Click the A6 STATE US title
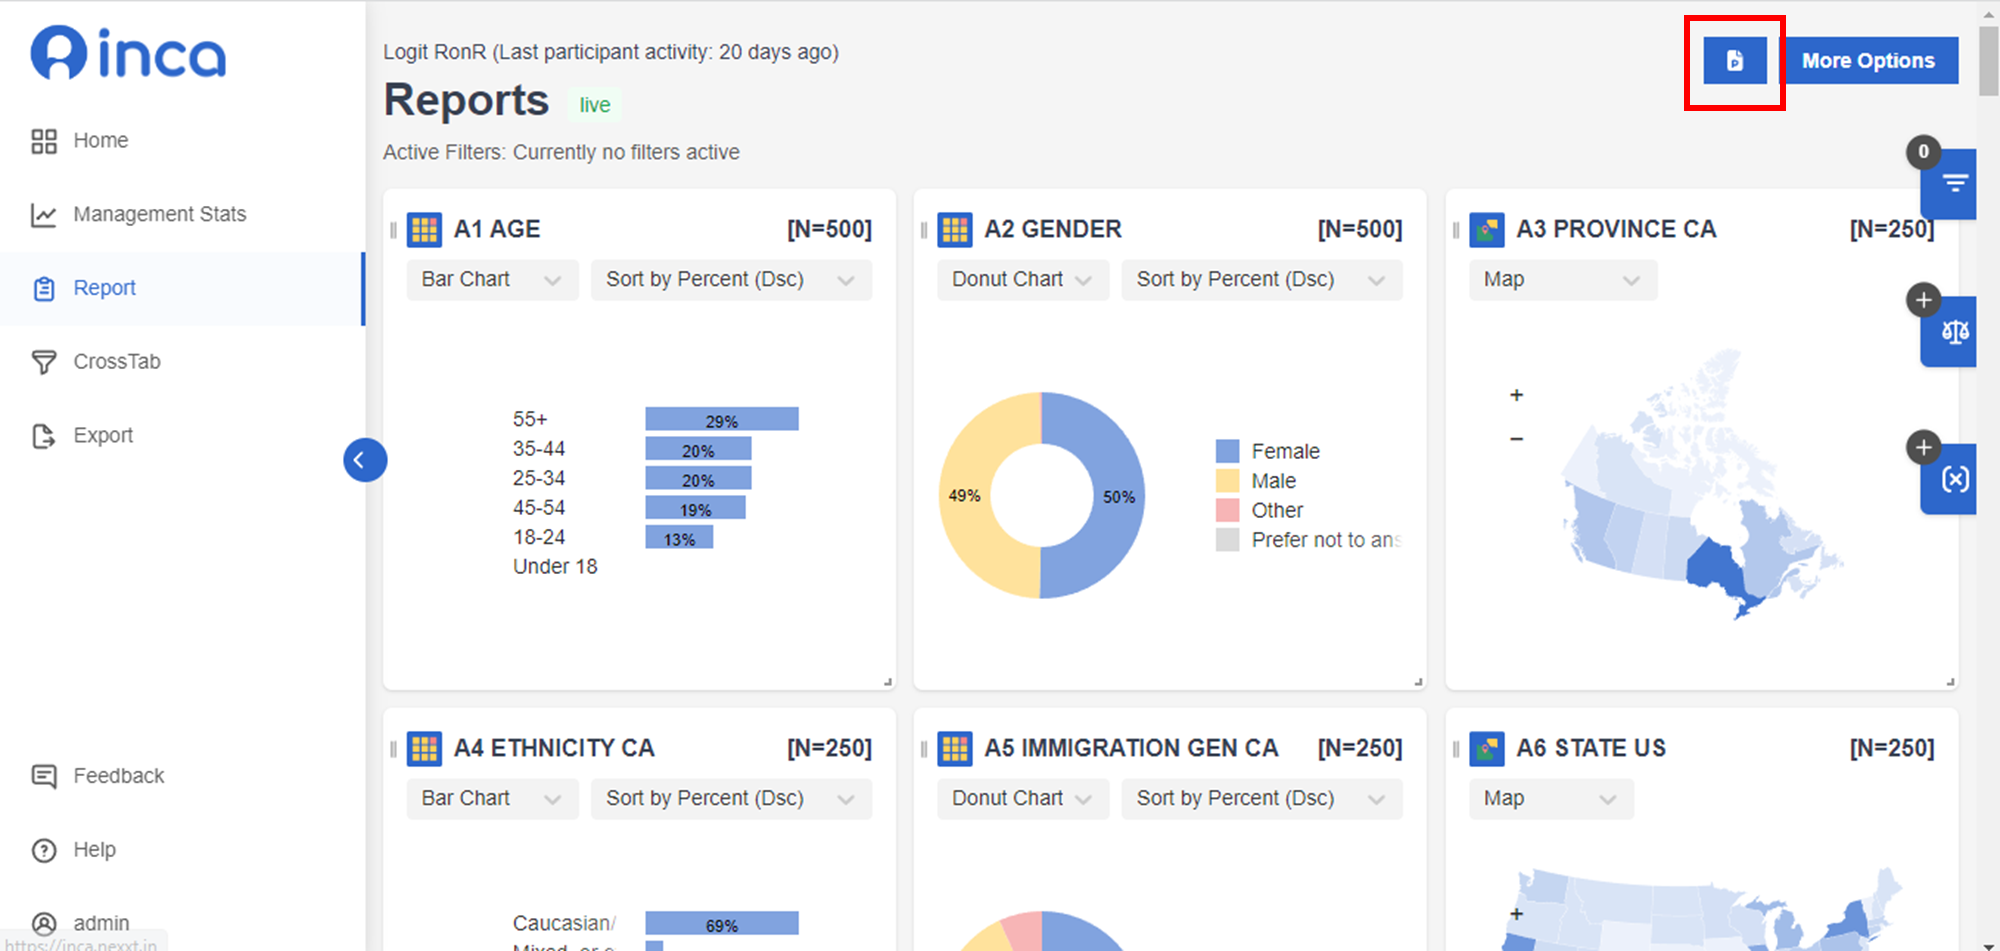 (1591, 749)
